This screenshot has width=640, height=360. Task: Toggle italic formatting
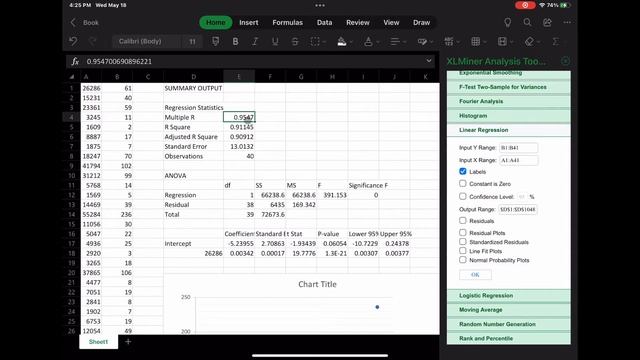coord(255,41)
